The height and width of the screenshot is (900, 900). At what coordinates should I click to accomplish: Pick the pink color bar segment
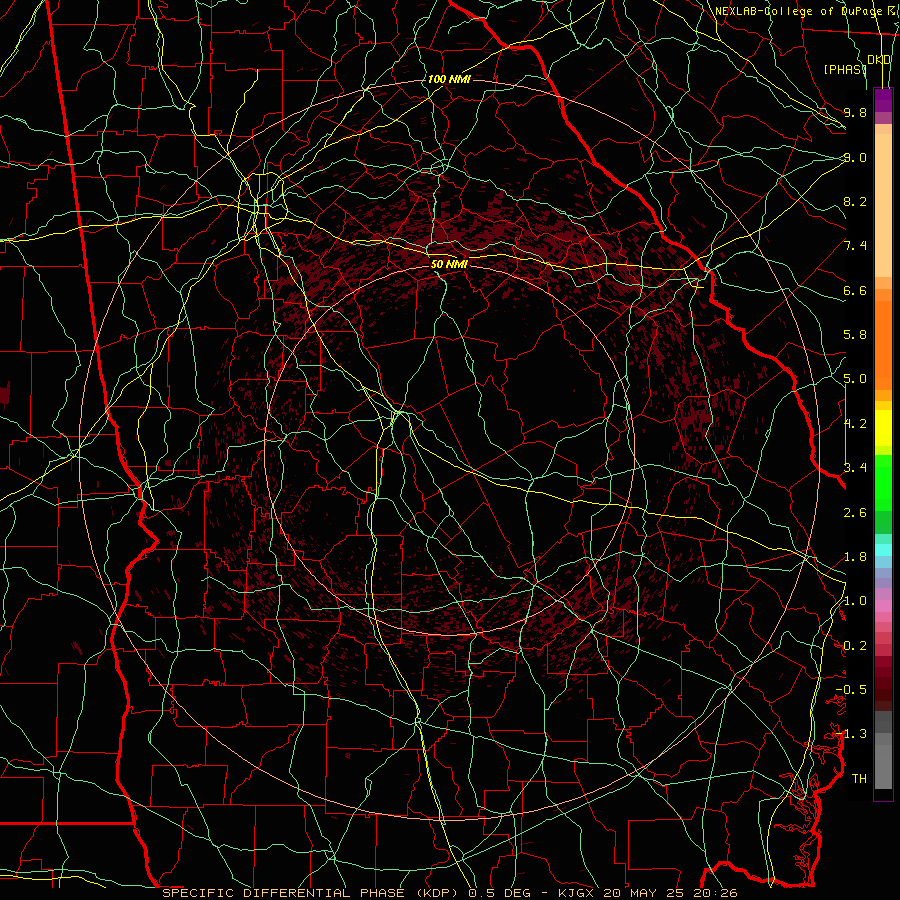[883, 606]
